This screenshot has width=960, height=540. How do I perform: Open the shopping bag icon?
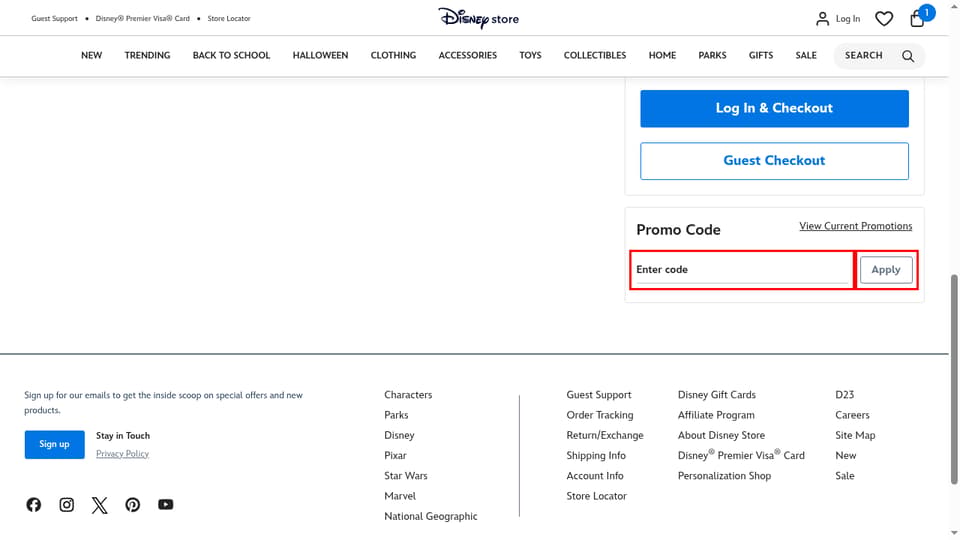(918, 18)
